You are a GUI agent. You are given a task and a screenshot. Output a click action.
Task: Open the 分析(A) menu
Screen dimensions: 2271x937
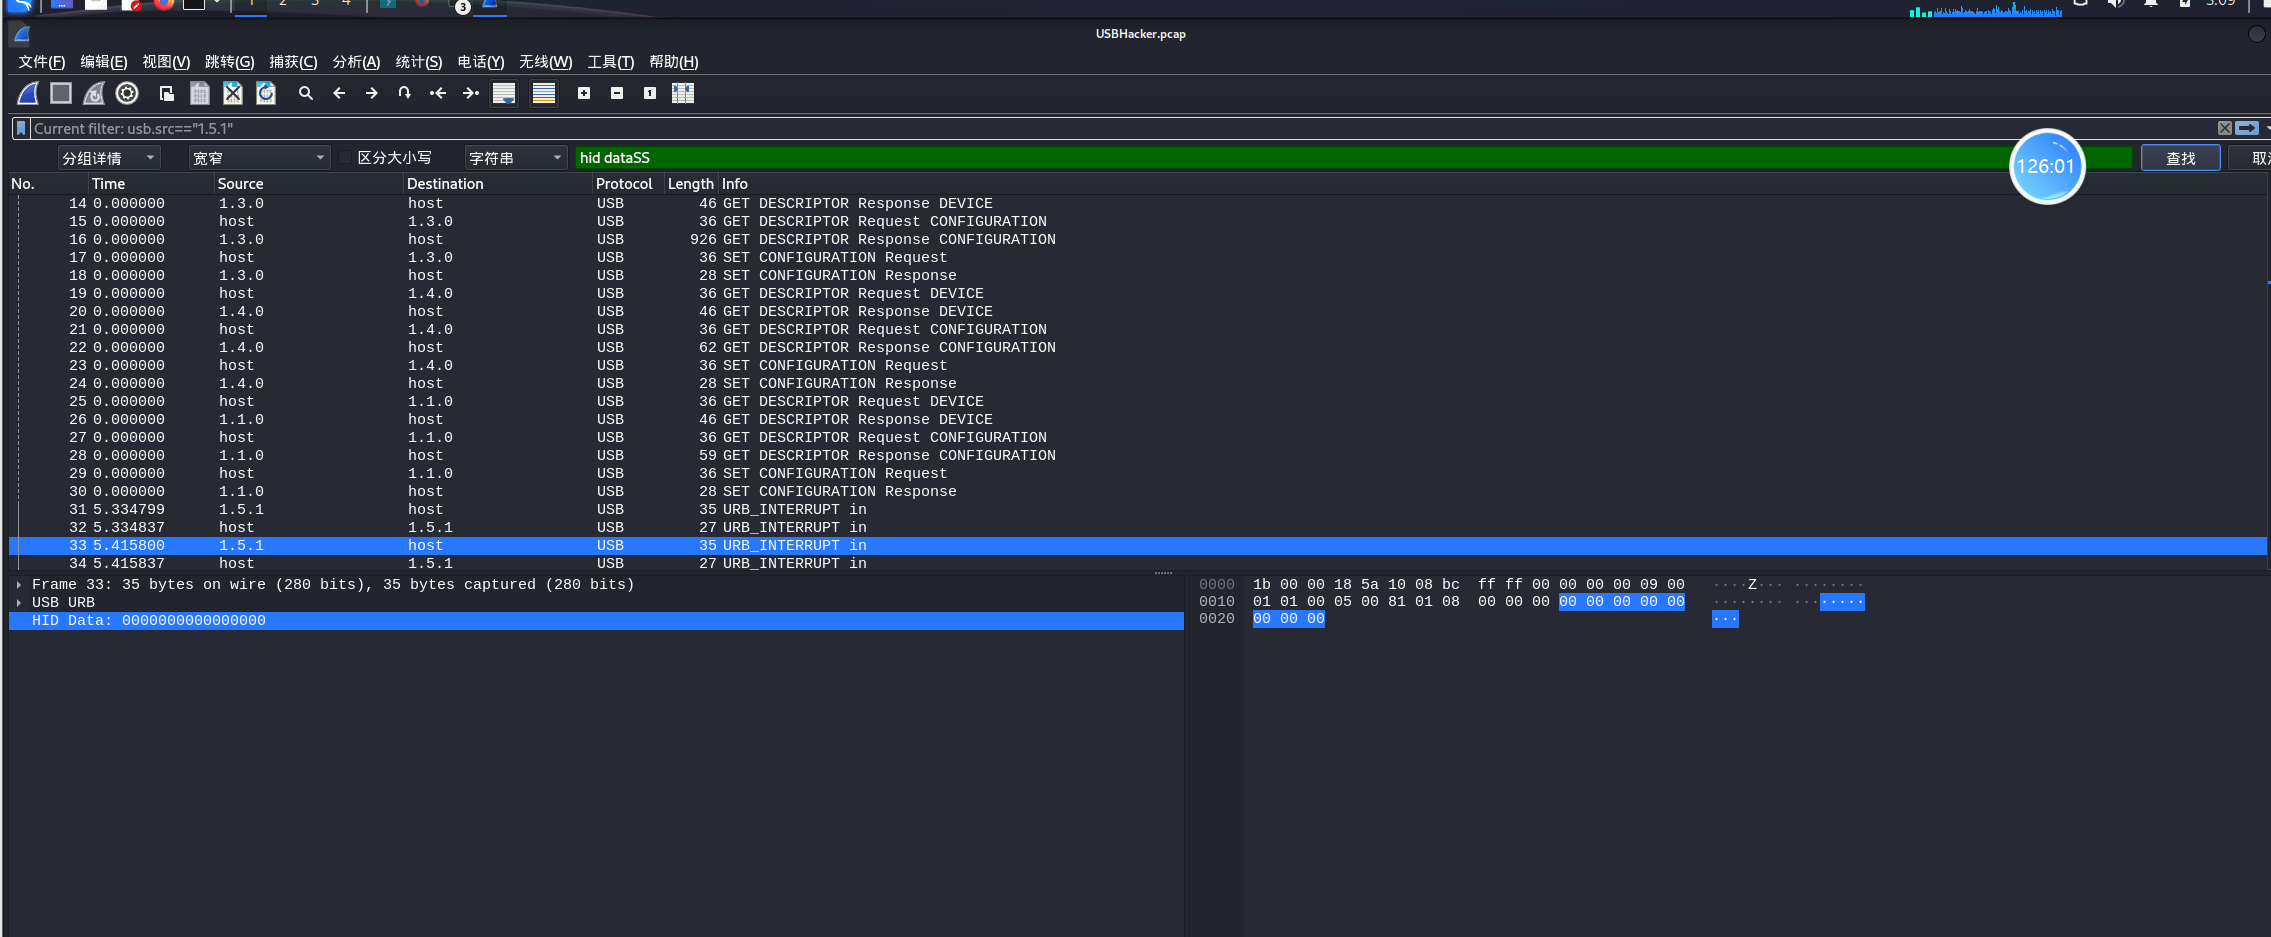click(356, 62)
